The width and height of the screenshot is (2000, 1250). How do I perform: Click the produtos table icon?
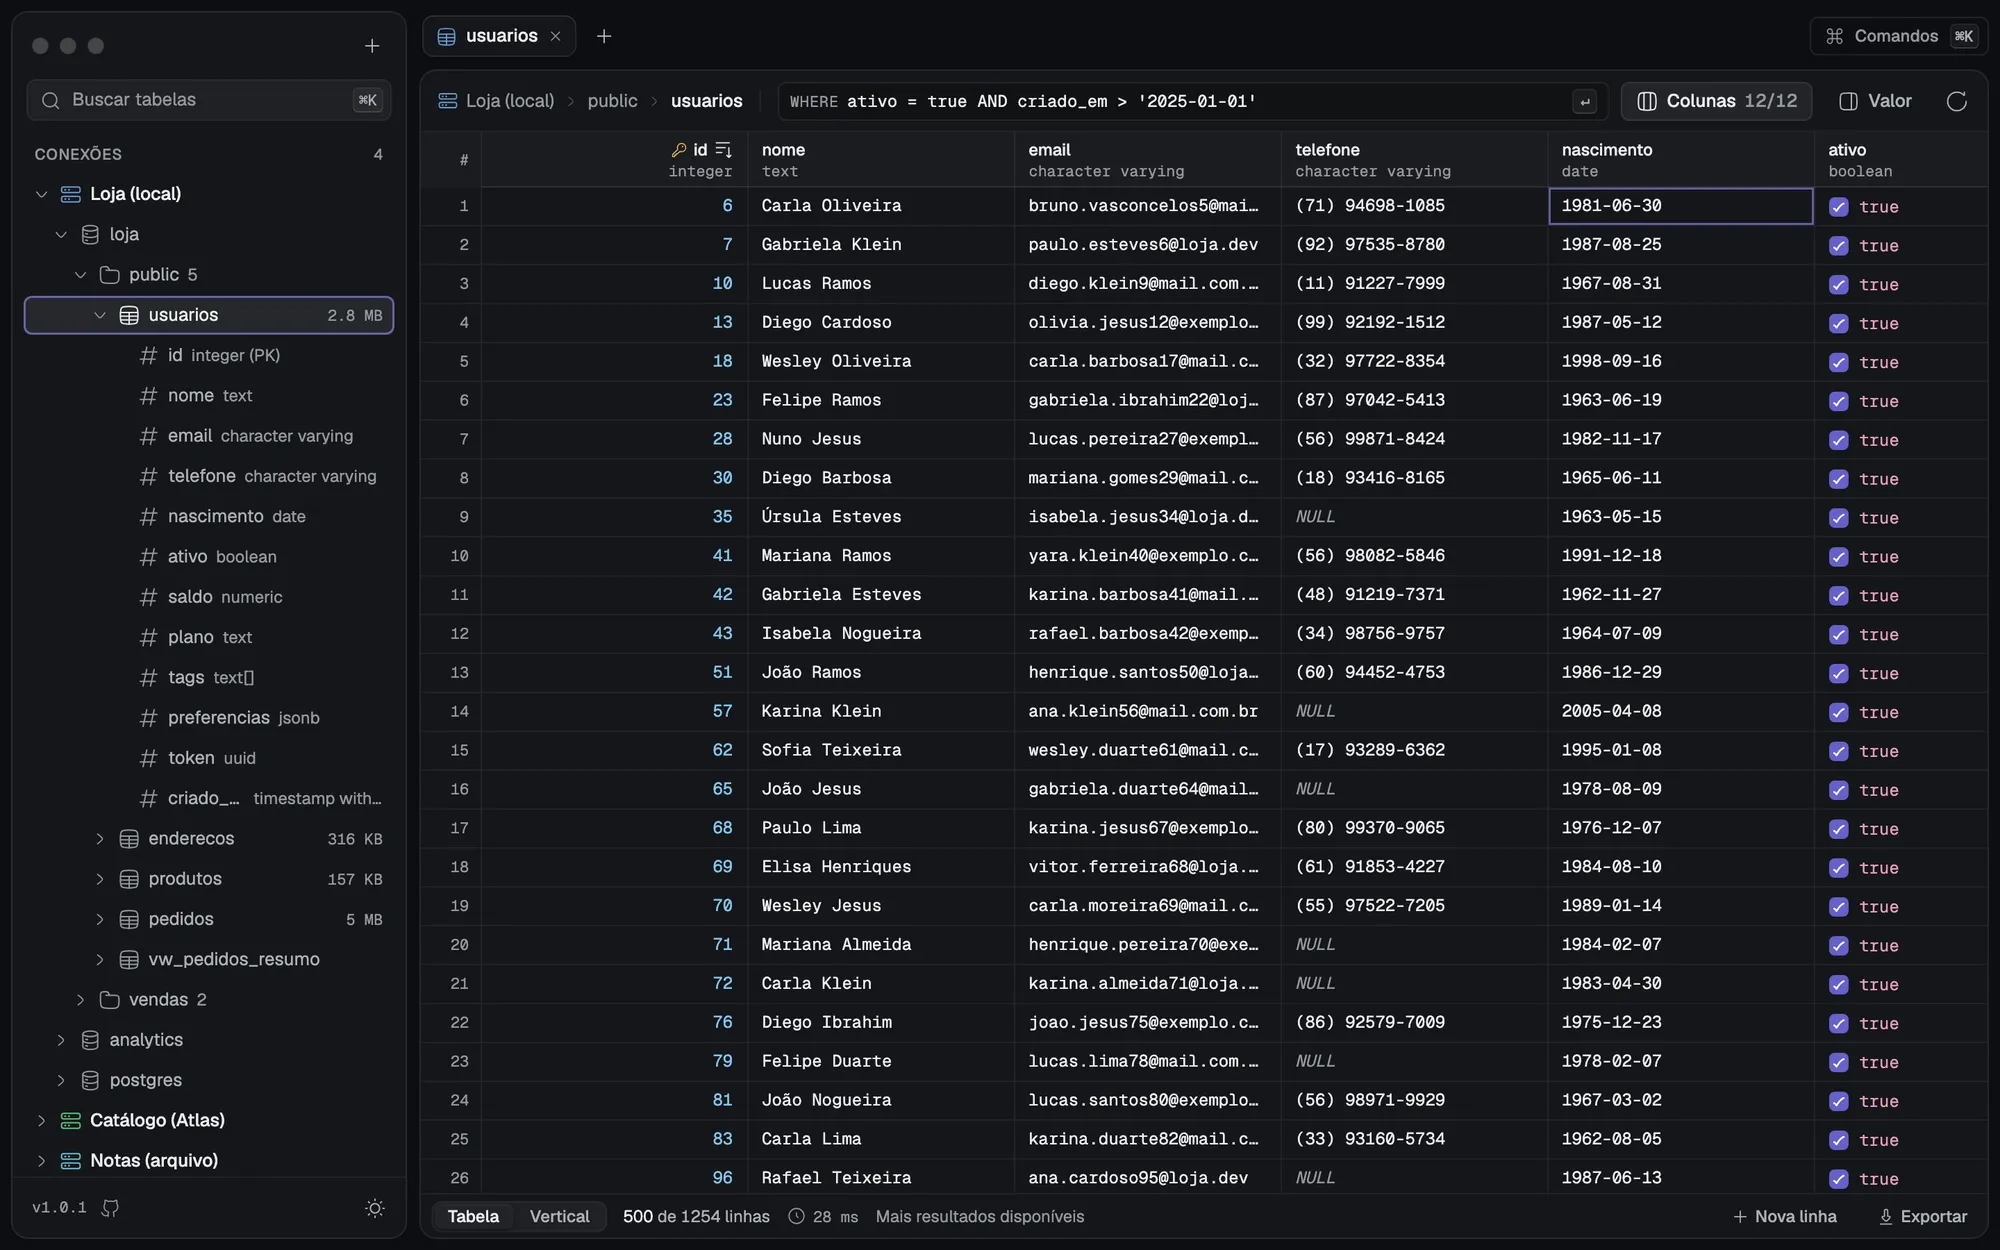[129, 879]
